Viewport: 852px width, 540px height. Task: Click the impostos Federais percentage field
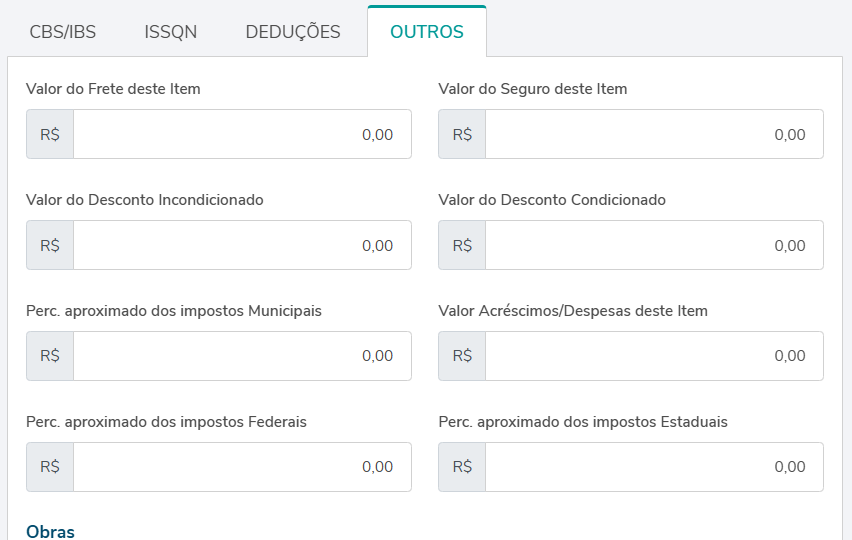point(242,468)
